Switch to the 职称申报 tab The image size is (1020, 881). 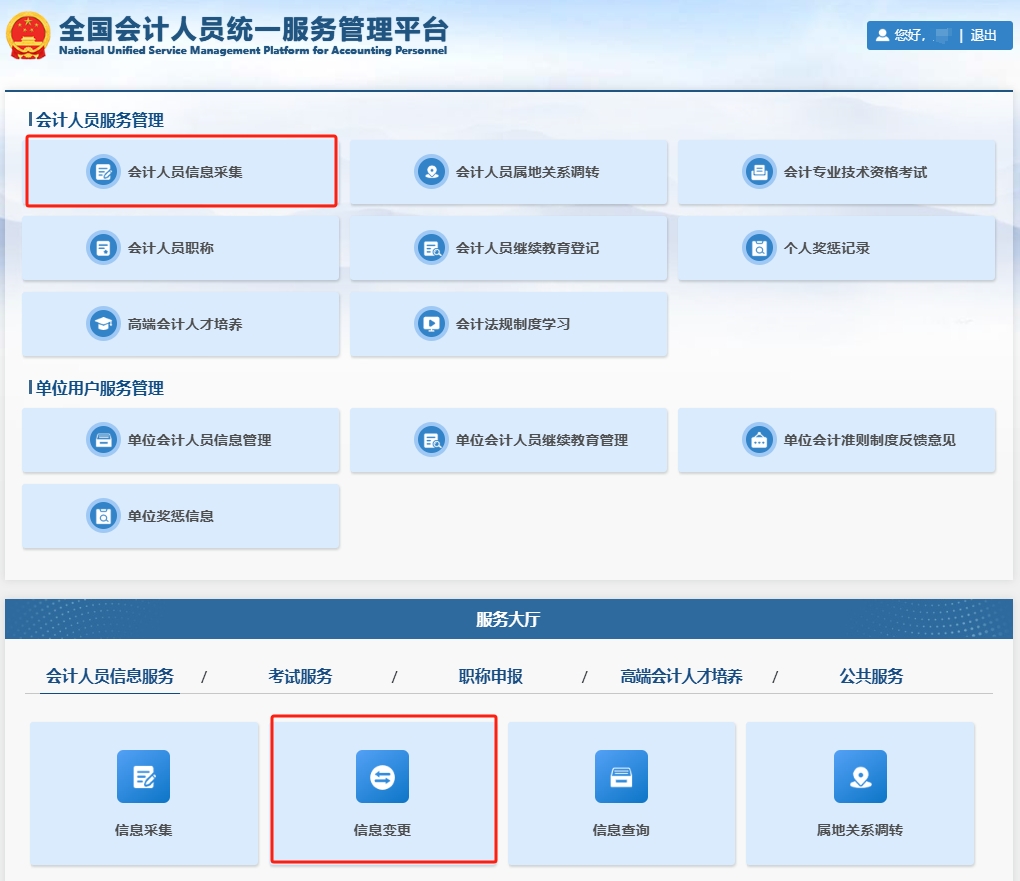pyautogui.click(x=490, y=677)
